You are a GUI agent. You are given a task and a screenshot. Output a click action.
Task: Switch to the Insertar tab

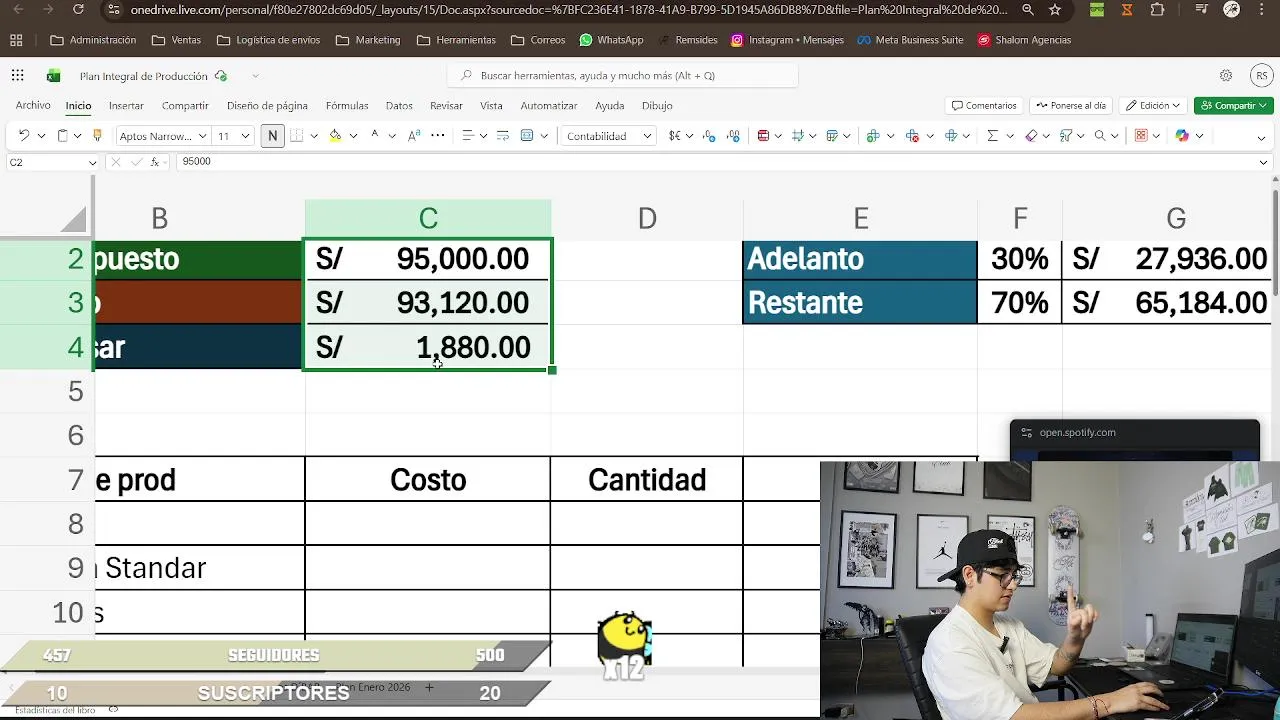click(x=126, y=105)
